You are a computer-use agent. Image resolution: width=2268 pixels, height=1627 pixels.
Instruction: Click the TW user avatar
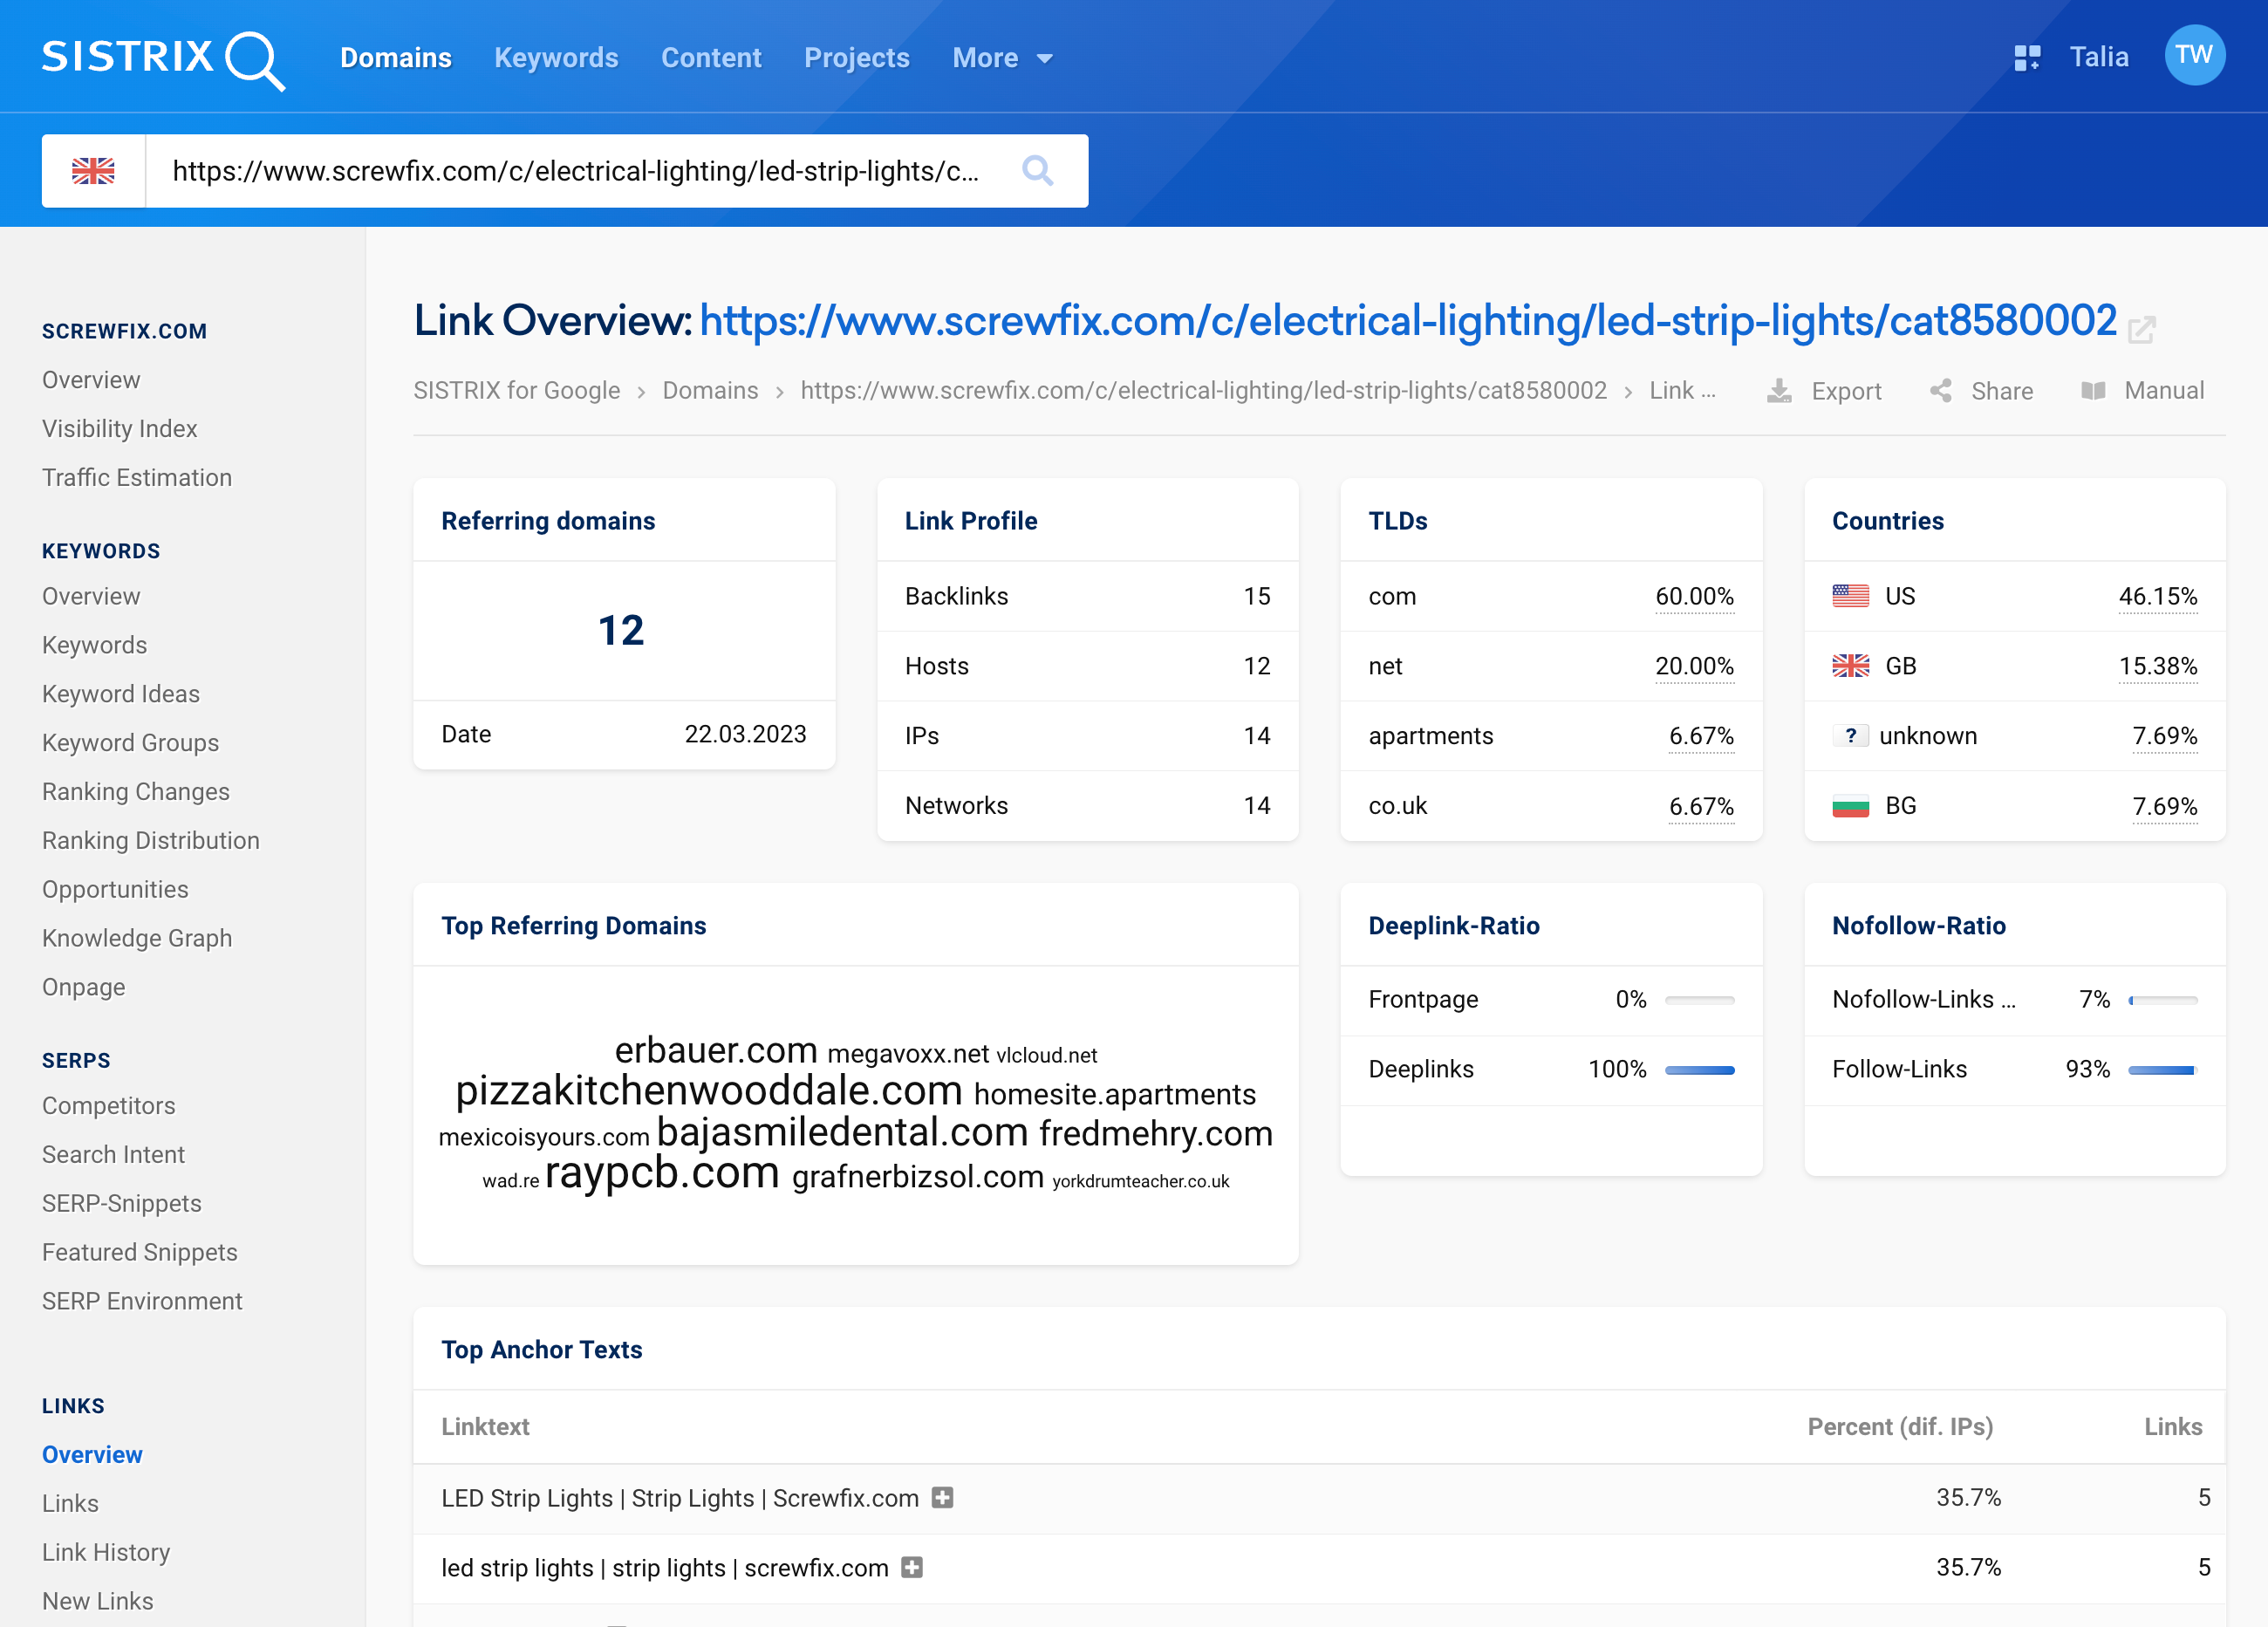(x=2194, y=55)
